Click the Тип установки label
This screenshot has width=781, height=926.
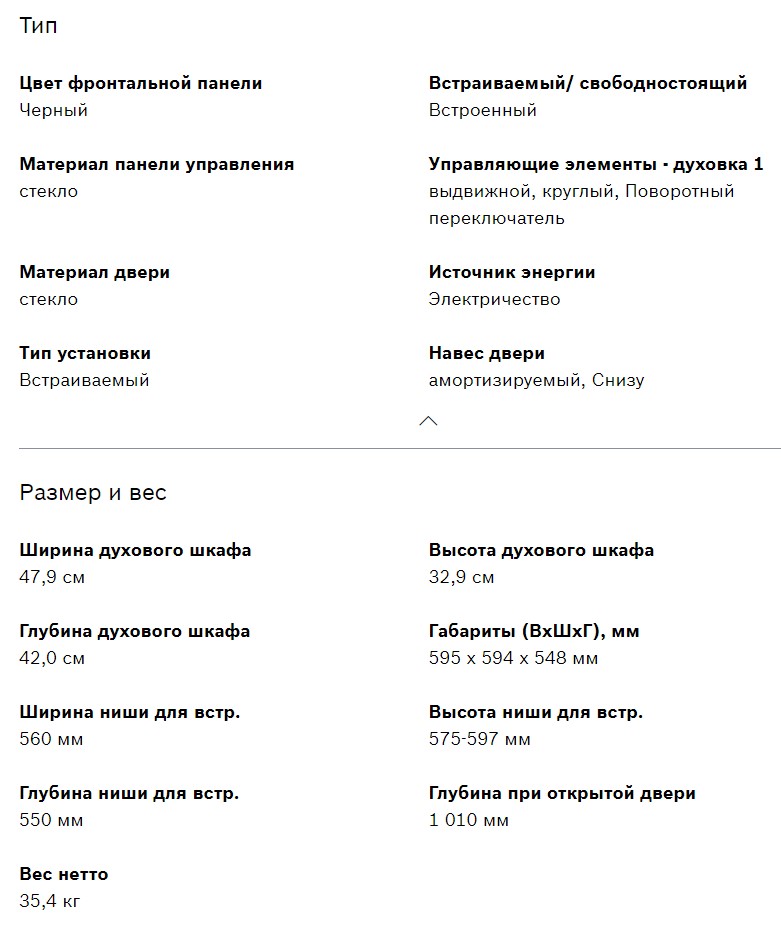[85, 353]
